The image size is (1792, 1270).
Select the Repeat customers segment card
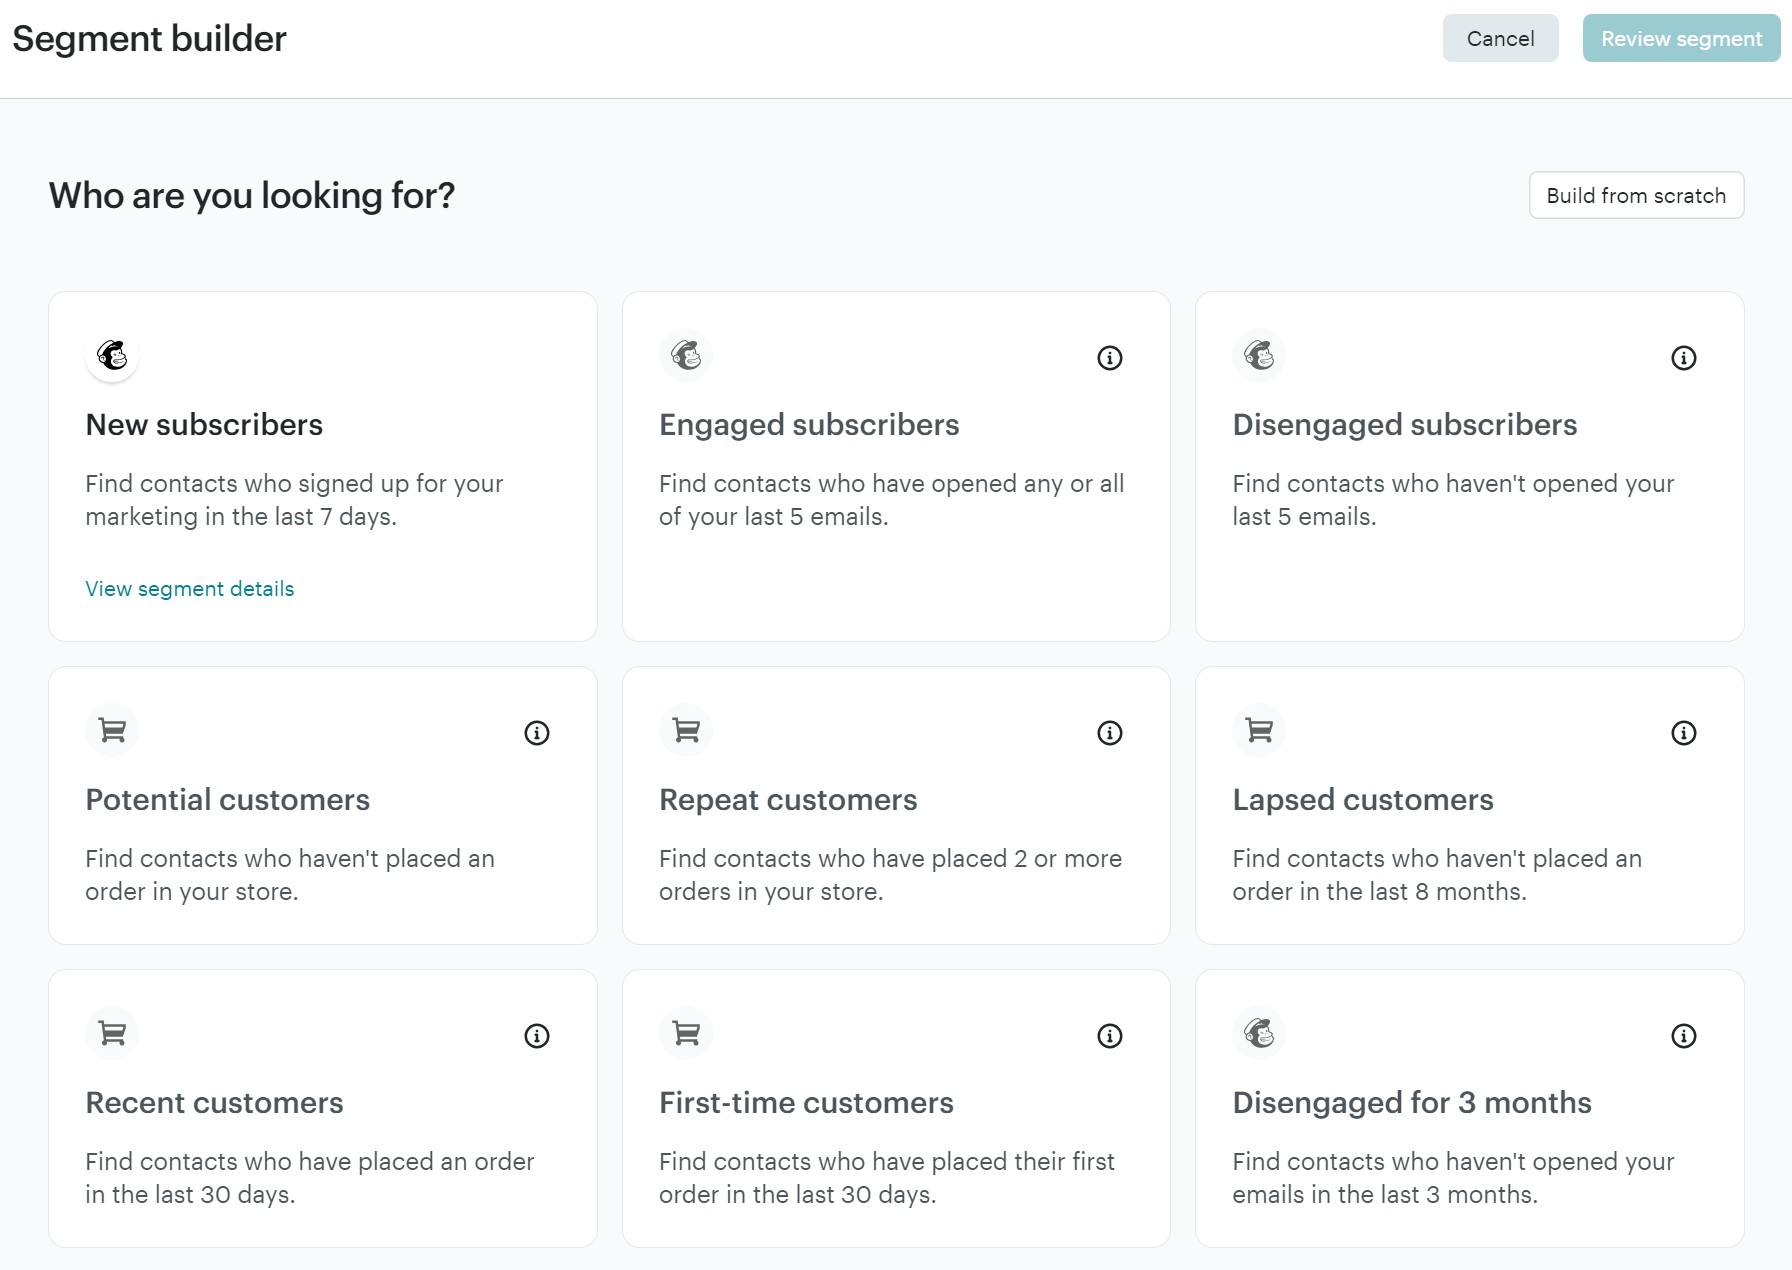click(895, 805)
